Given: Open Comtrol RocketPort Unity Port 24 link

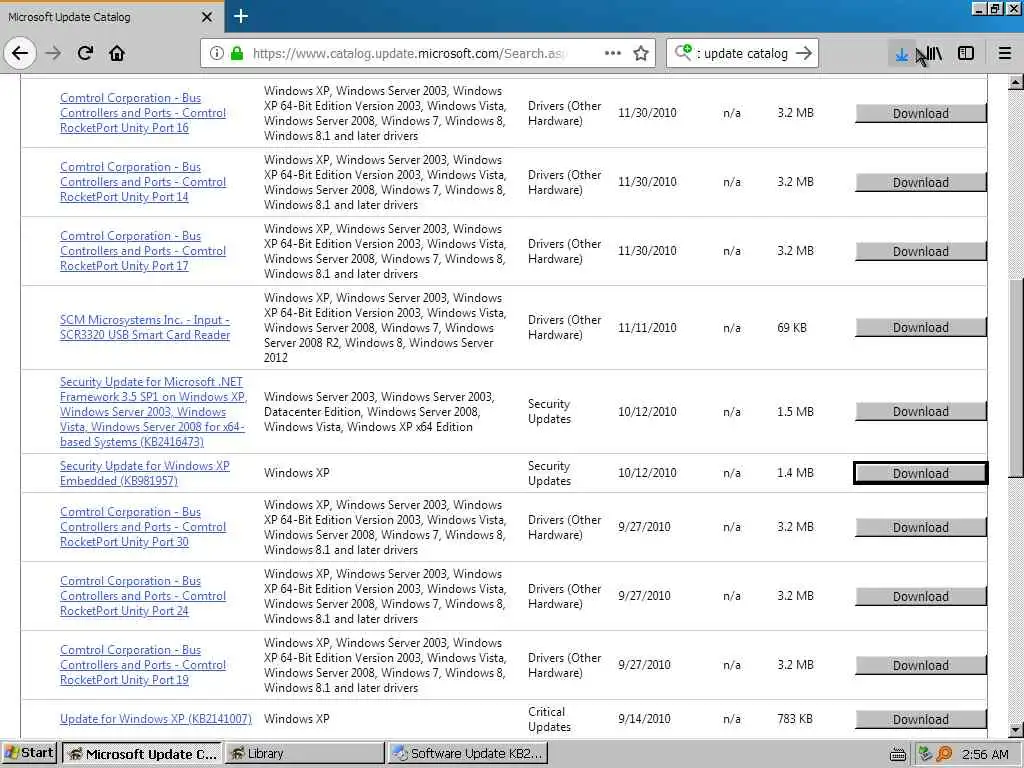Looking at the screenshot, I should [143, 596].
